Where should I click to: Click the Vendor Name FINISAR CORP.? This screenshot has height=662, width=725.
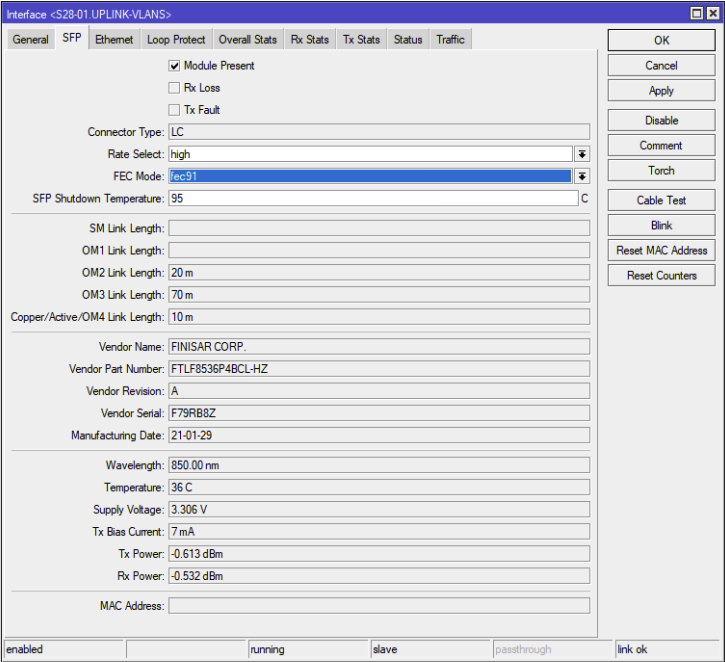(x=379, y=347)
